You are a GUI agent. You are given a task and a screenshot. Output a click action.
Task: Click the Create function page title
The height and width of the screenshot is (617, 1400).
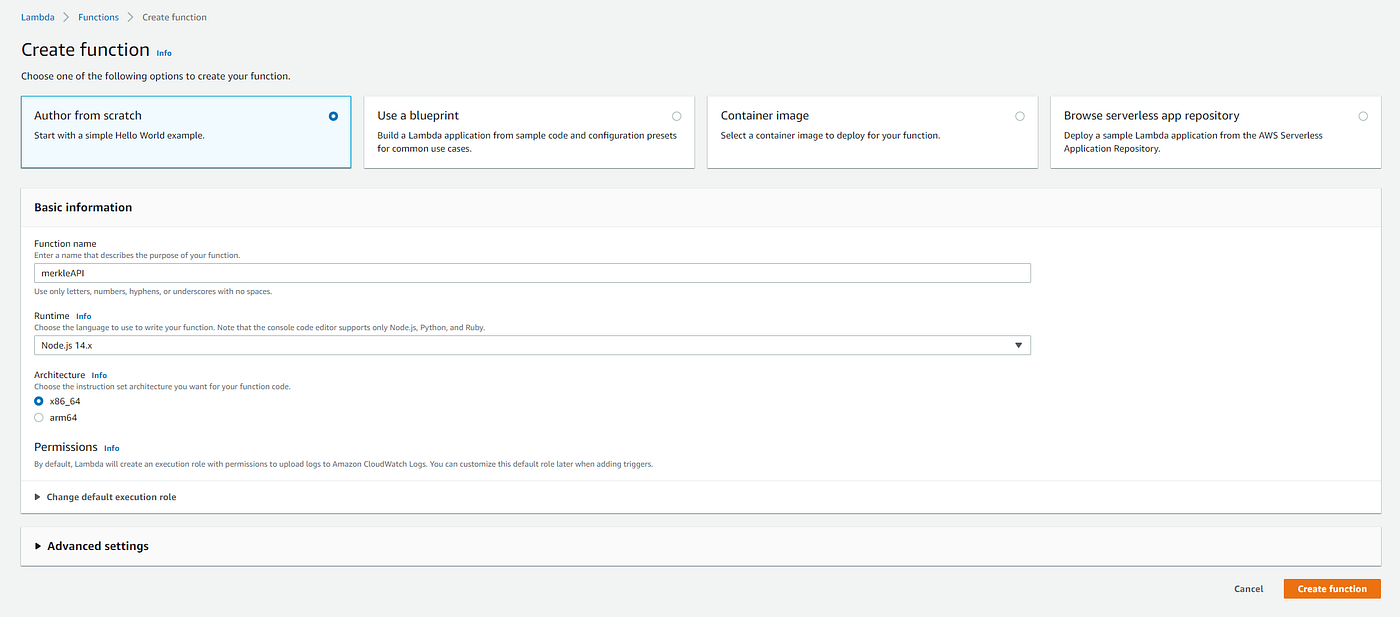click(85, 50)
